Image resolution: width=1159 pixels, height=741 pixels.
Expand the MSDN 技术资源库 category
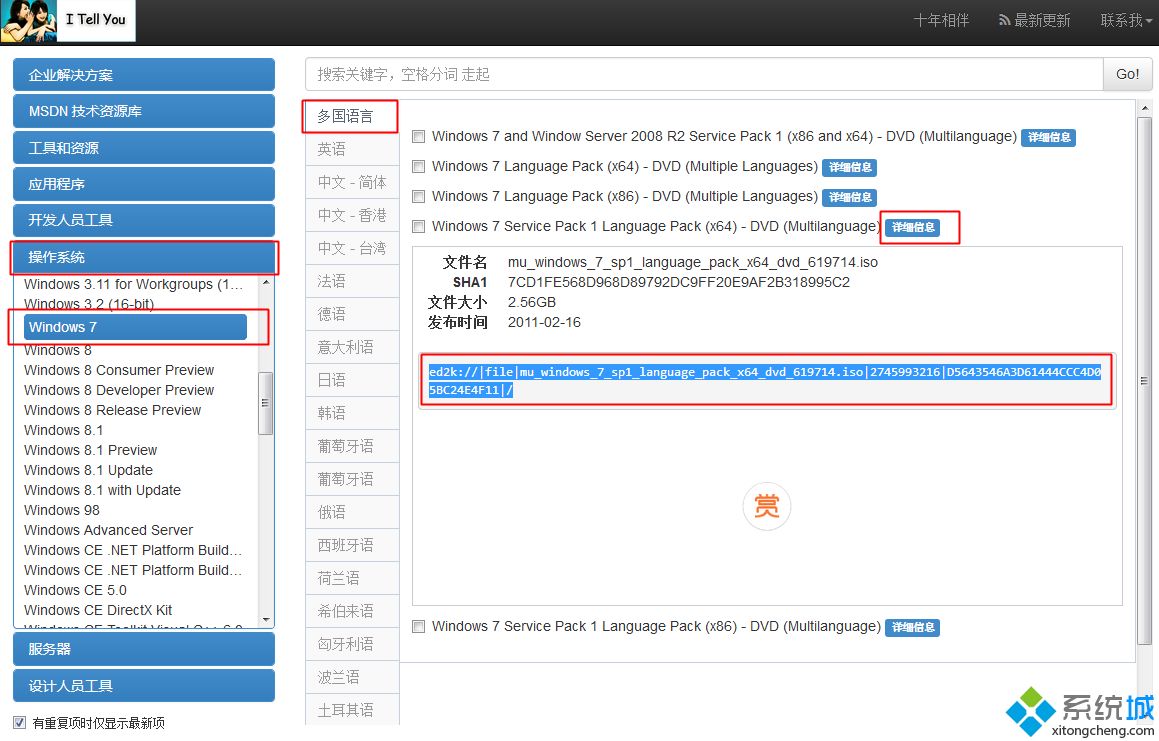coord(143,111)
